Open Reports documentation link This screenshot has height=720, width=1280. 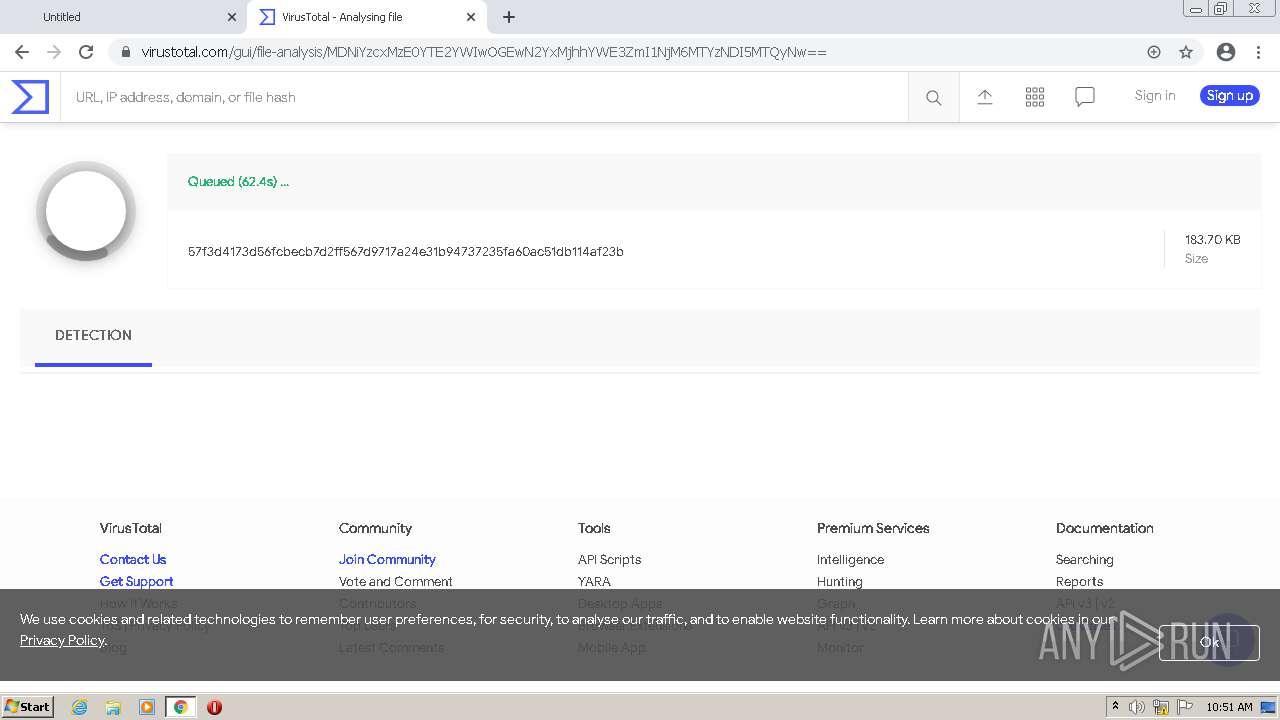point(1079,582)
